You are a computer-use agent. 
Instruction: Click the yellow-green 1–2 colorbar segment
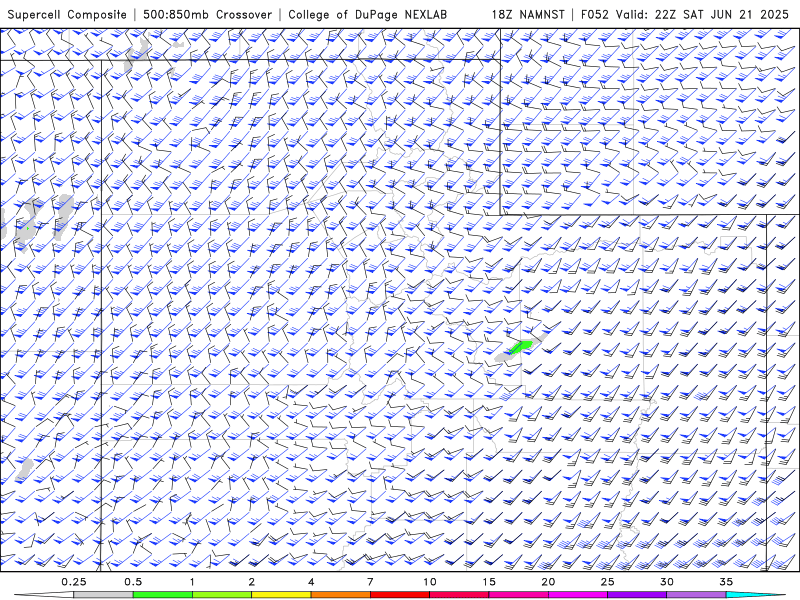(x=222, y=595)
